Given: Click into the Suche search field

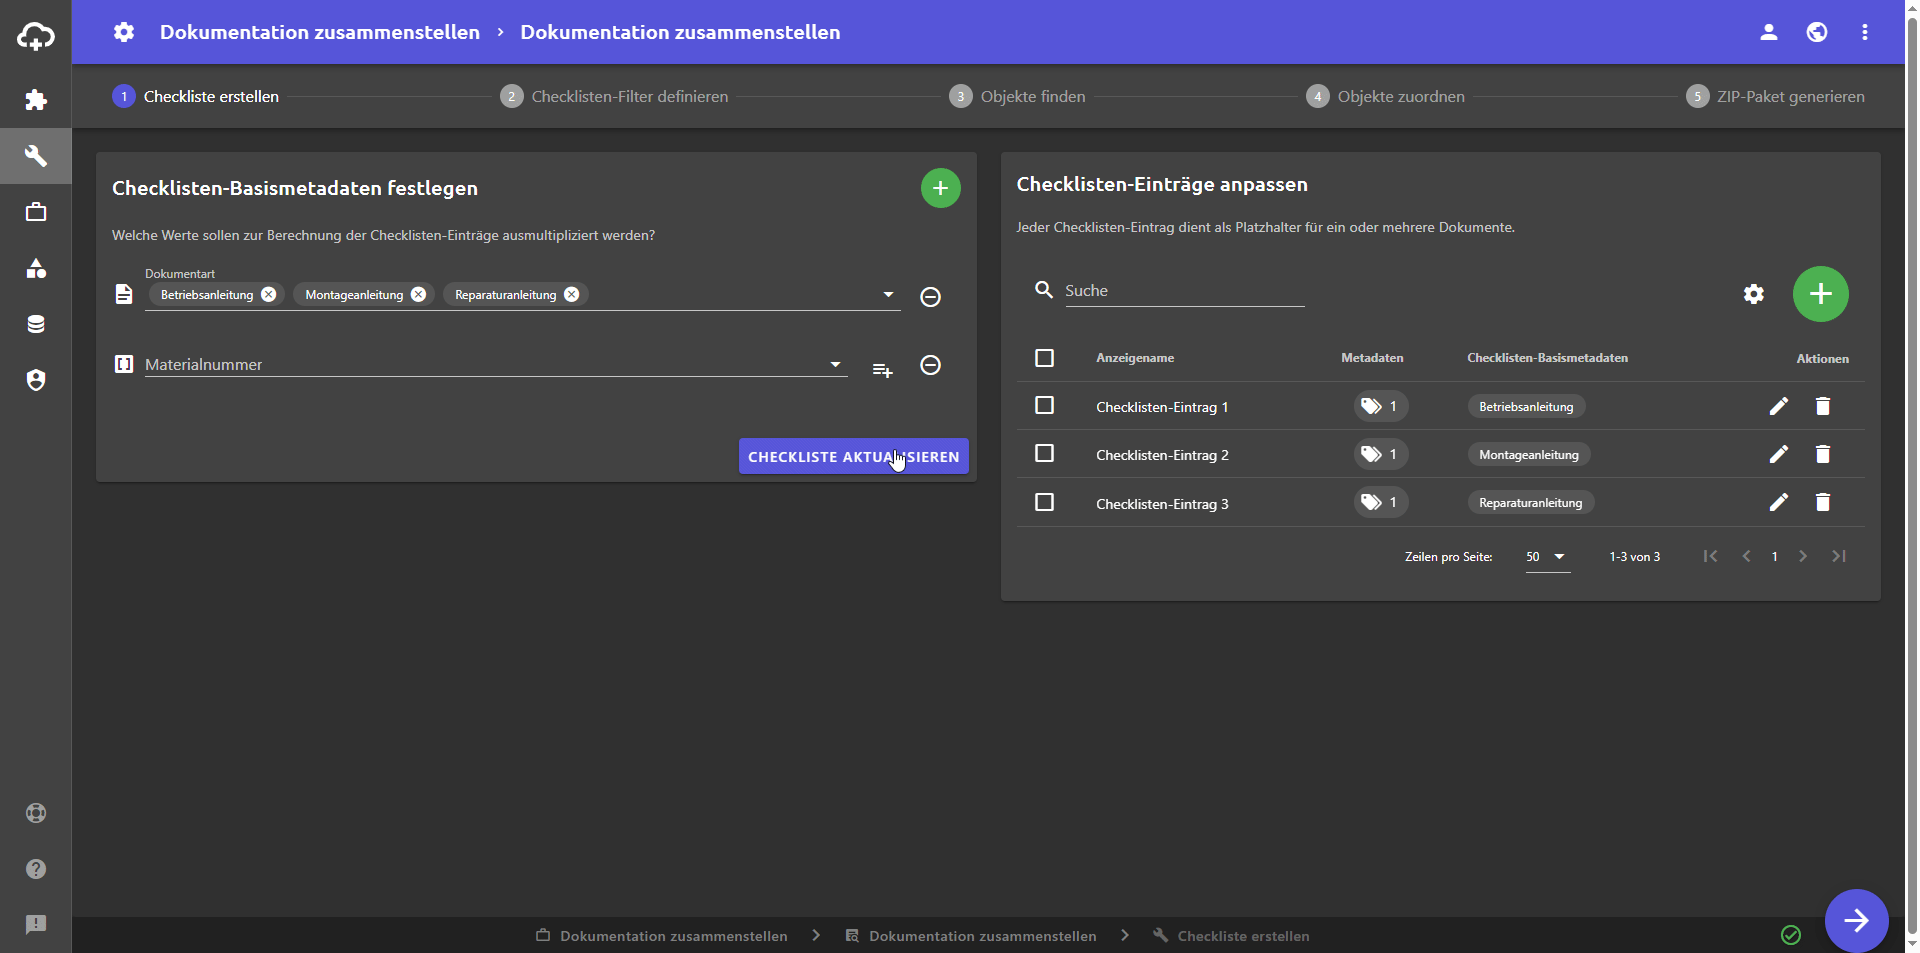Looking at the screenshot, I should pos(1184,291).
